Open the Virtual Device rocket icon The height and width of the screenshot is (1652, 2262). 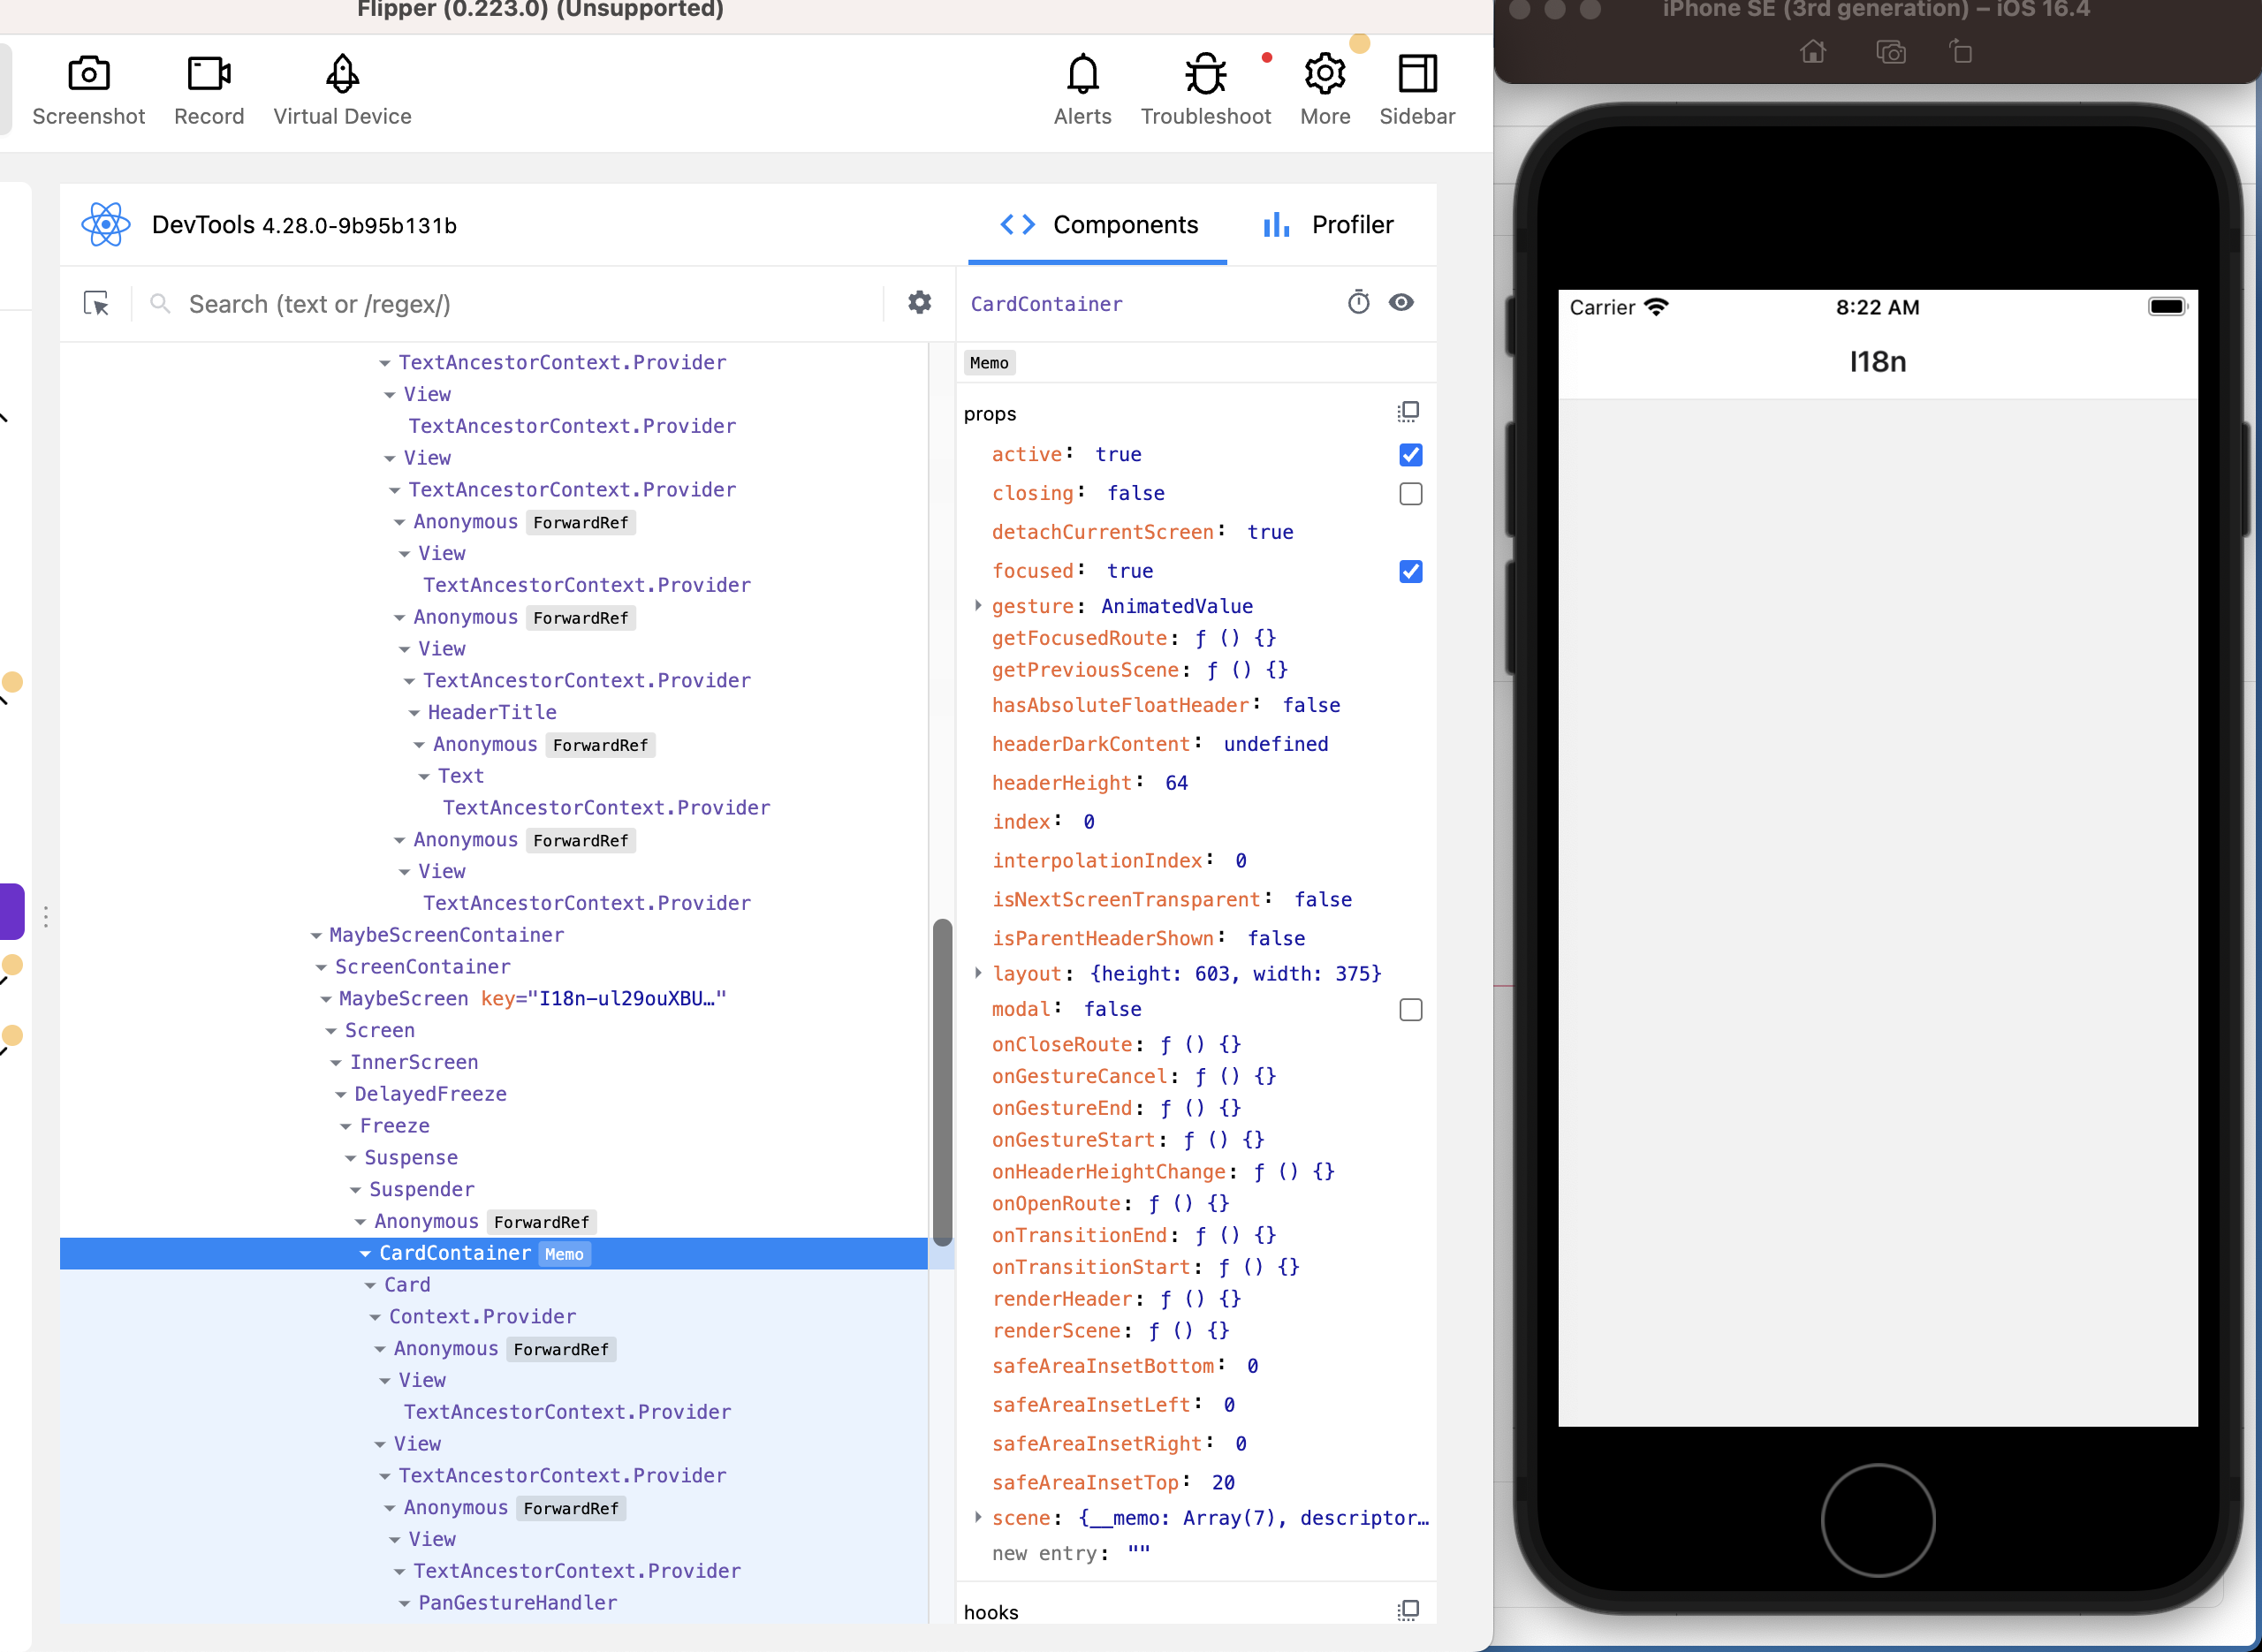(x=342, y=74)
